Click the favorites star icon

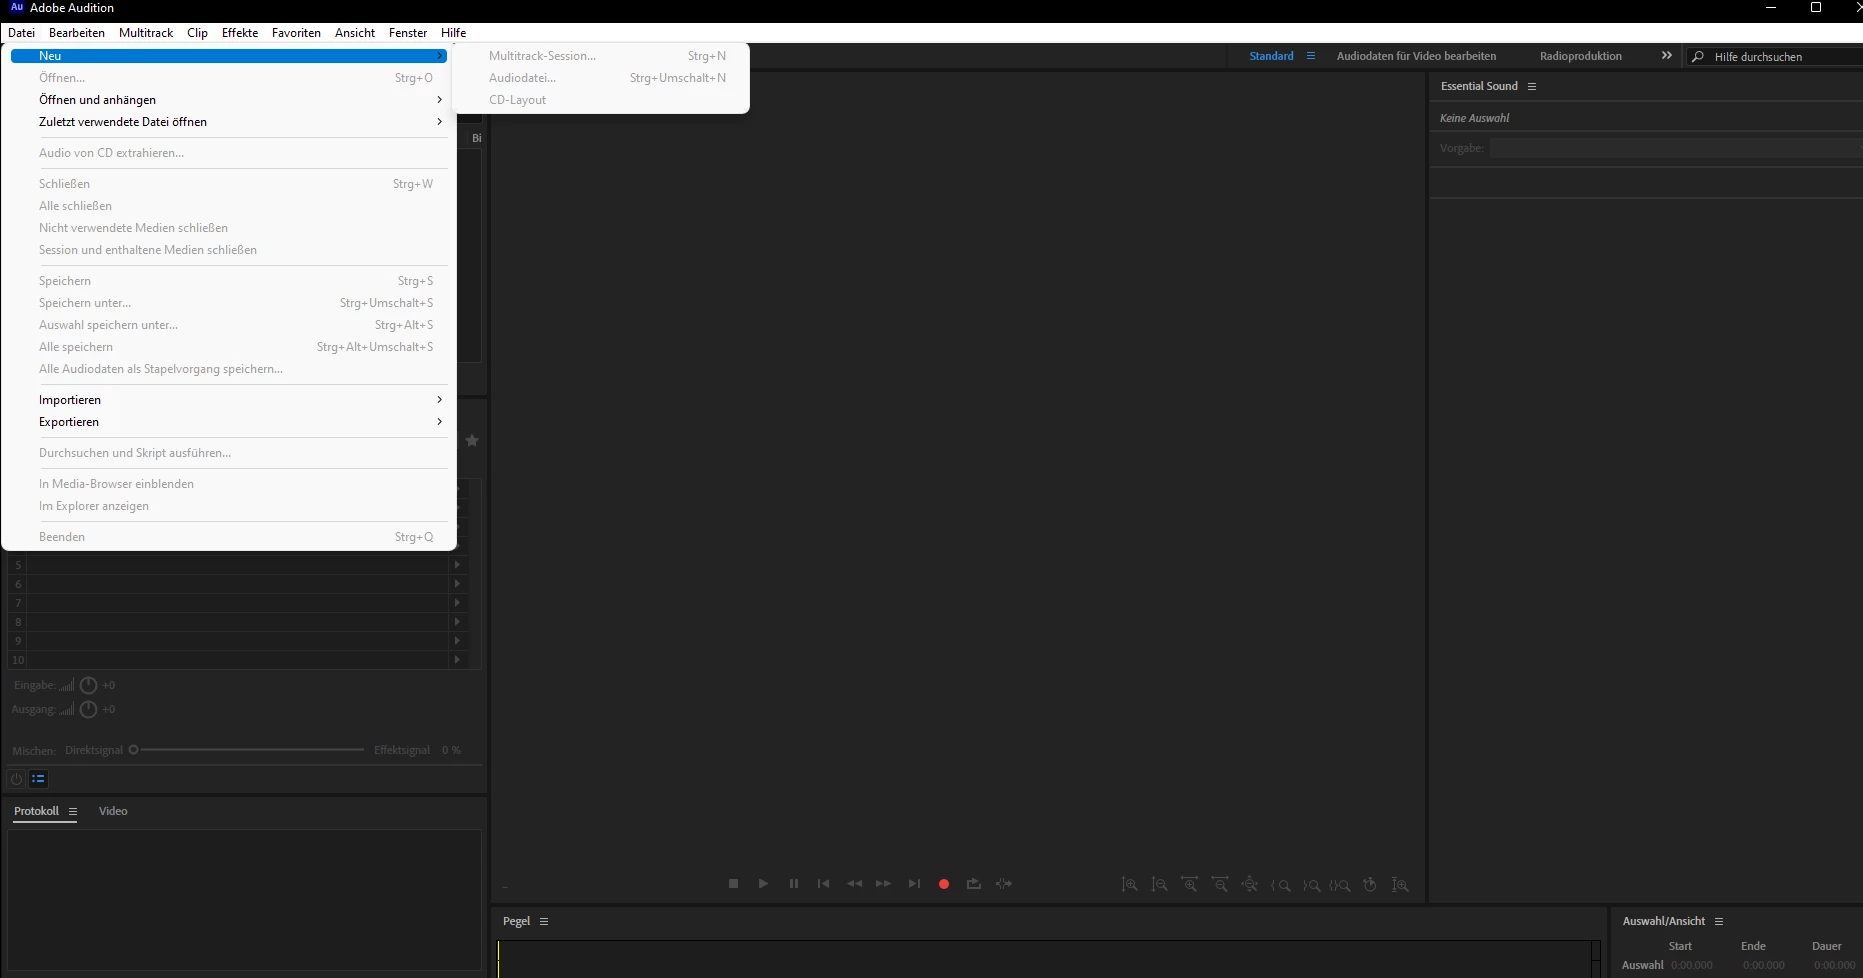472,440
